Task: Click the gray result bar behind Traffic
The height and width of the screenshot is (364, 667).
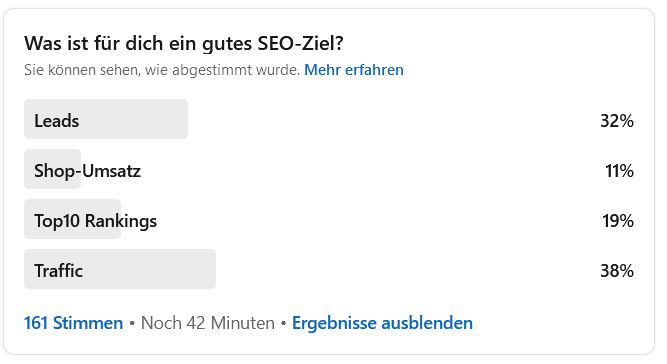Action: (120, 269)
